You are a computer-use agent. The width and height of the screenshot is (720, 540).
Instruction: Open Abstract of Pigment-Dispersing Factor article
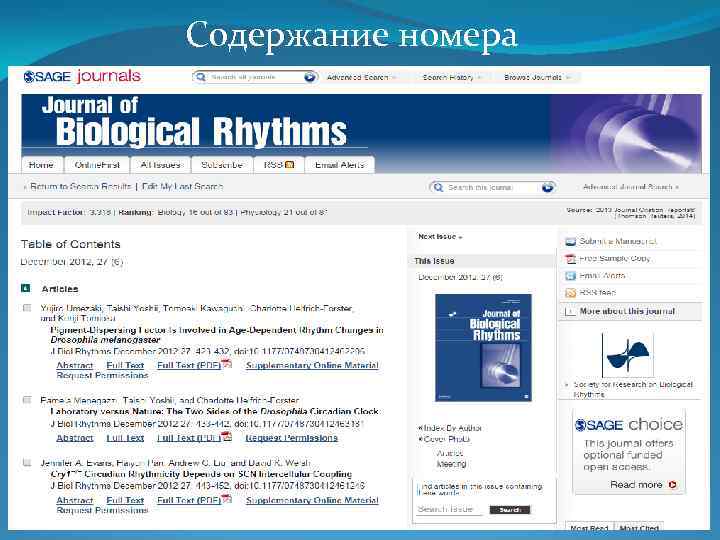tap(75, 365)
